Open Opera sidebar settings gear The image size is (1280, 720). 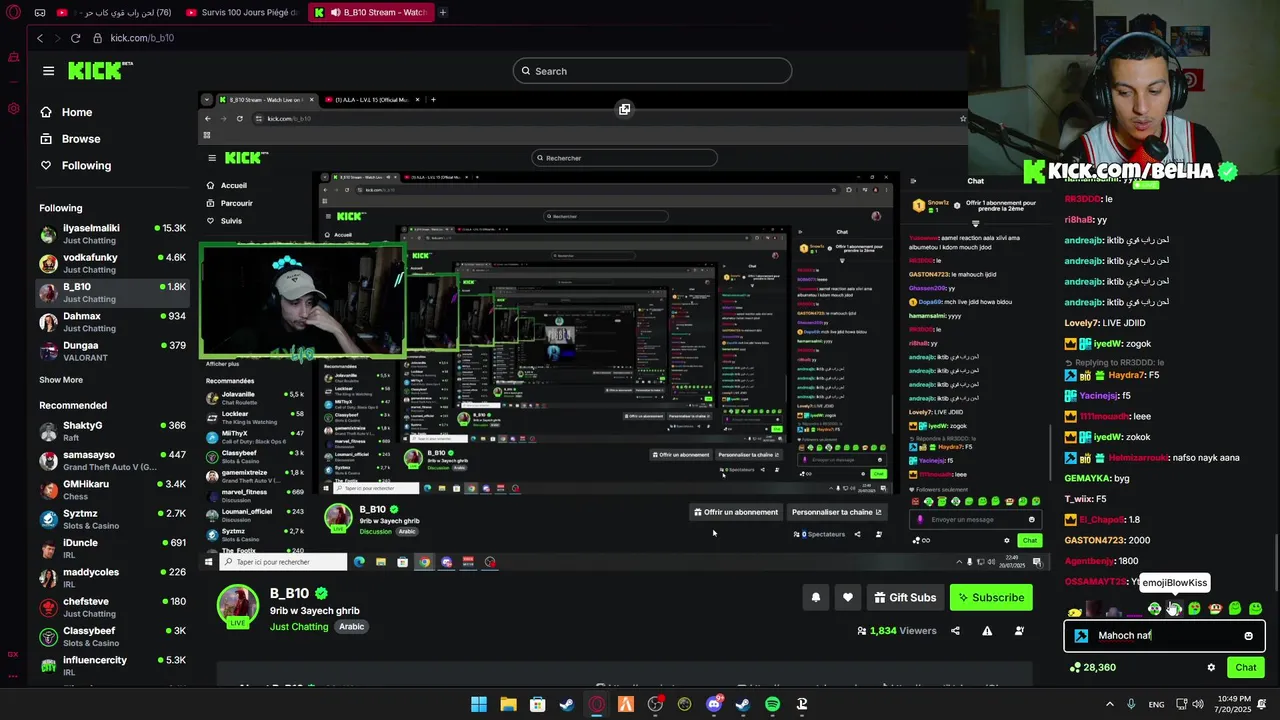[13, 108]
